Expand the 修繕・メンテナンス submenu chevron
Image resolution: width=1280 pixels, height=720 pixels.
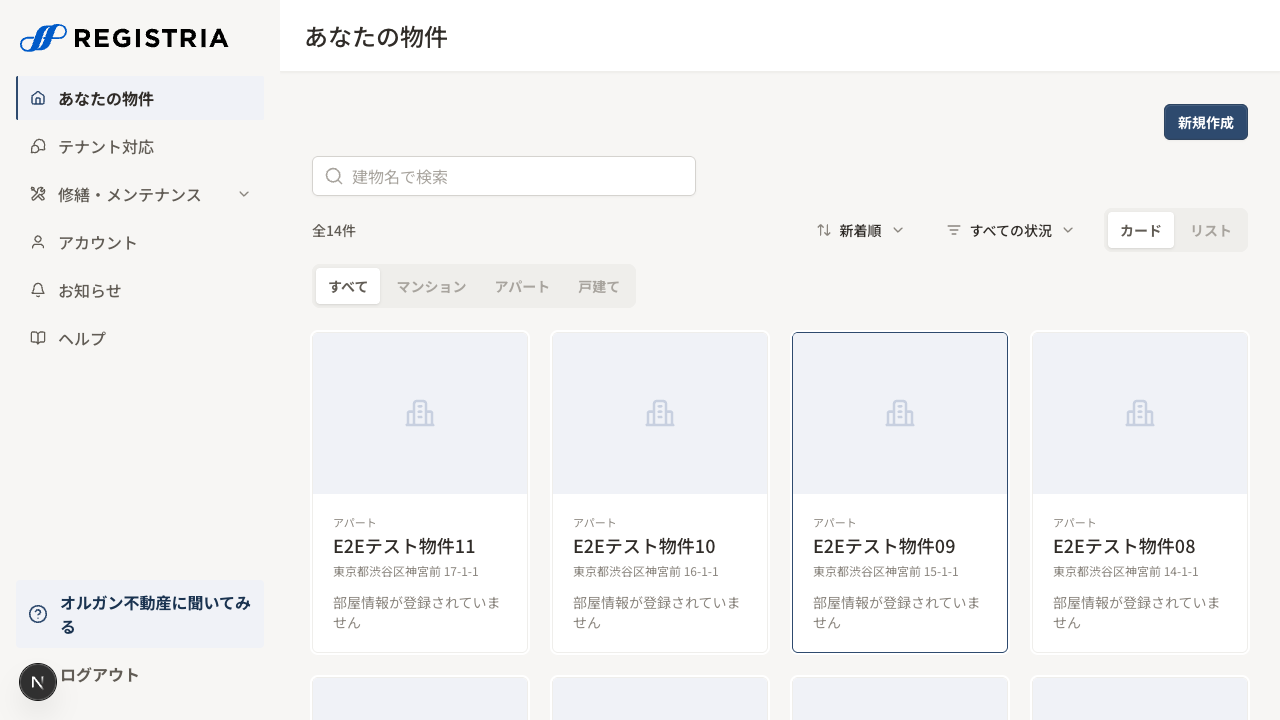[x=244, y=194]
